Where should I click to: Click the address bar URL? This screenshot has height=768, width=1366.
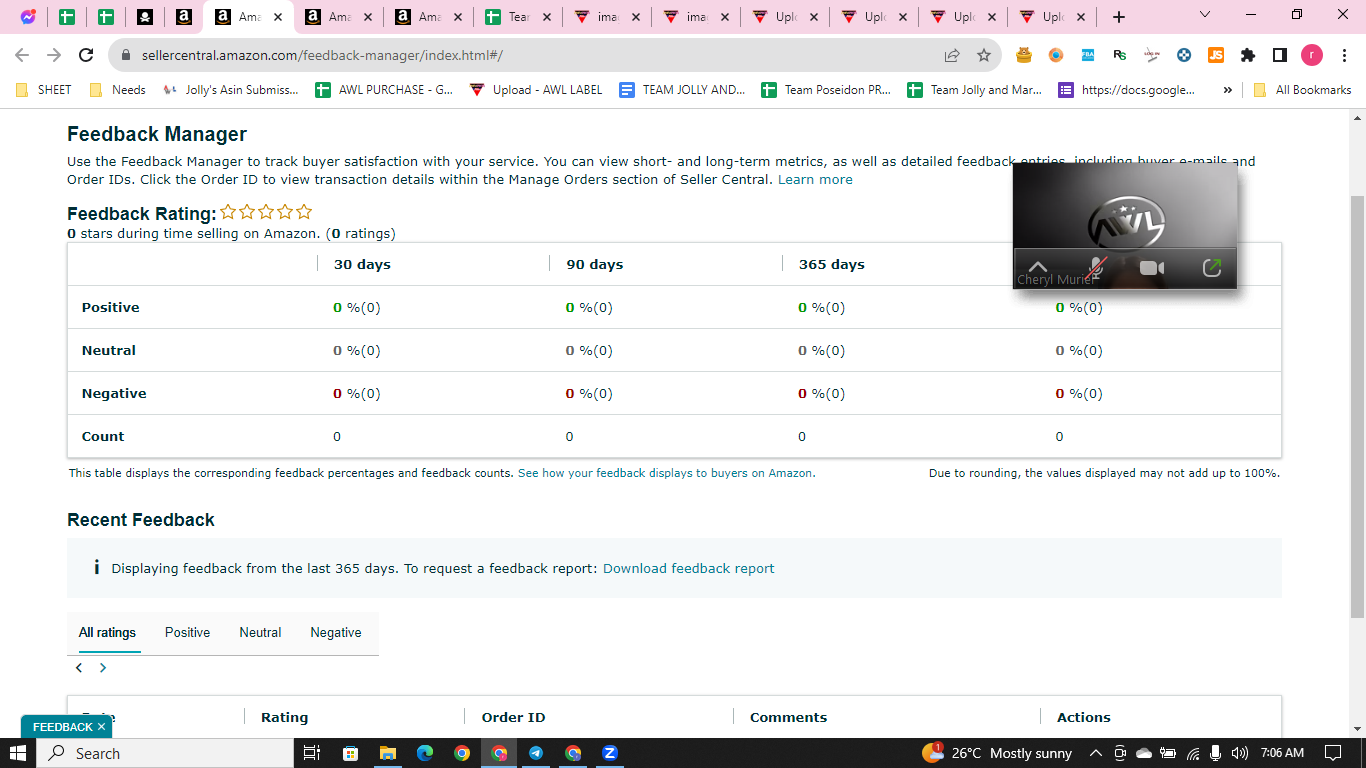(320, 56)
